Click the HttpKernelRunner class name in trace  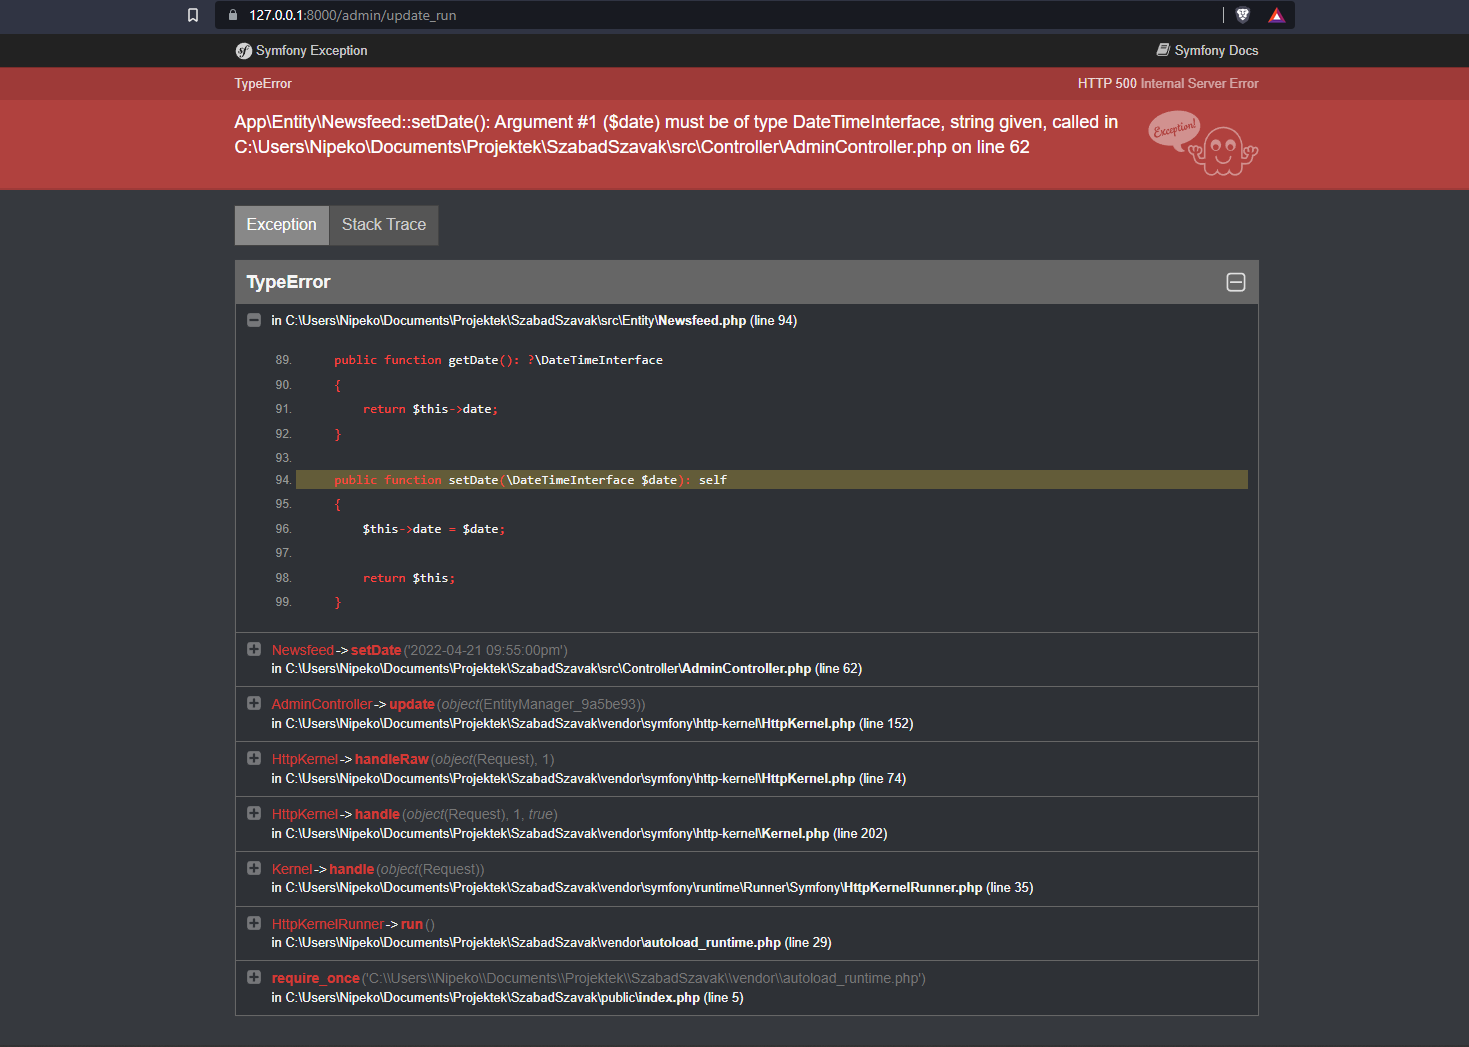click(328, 924)
